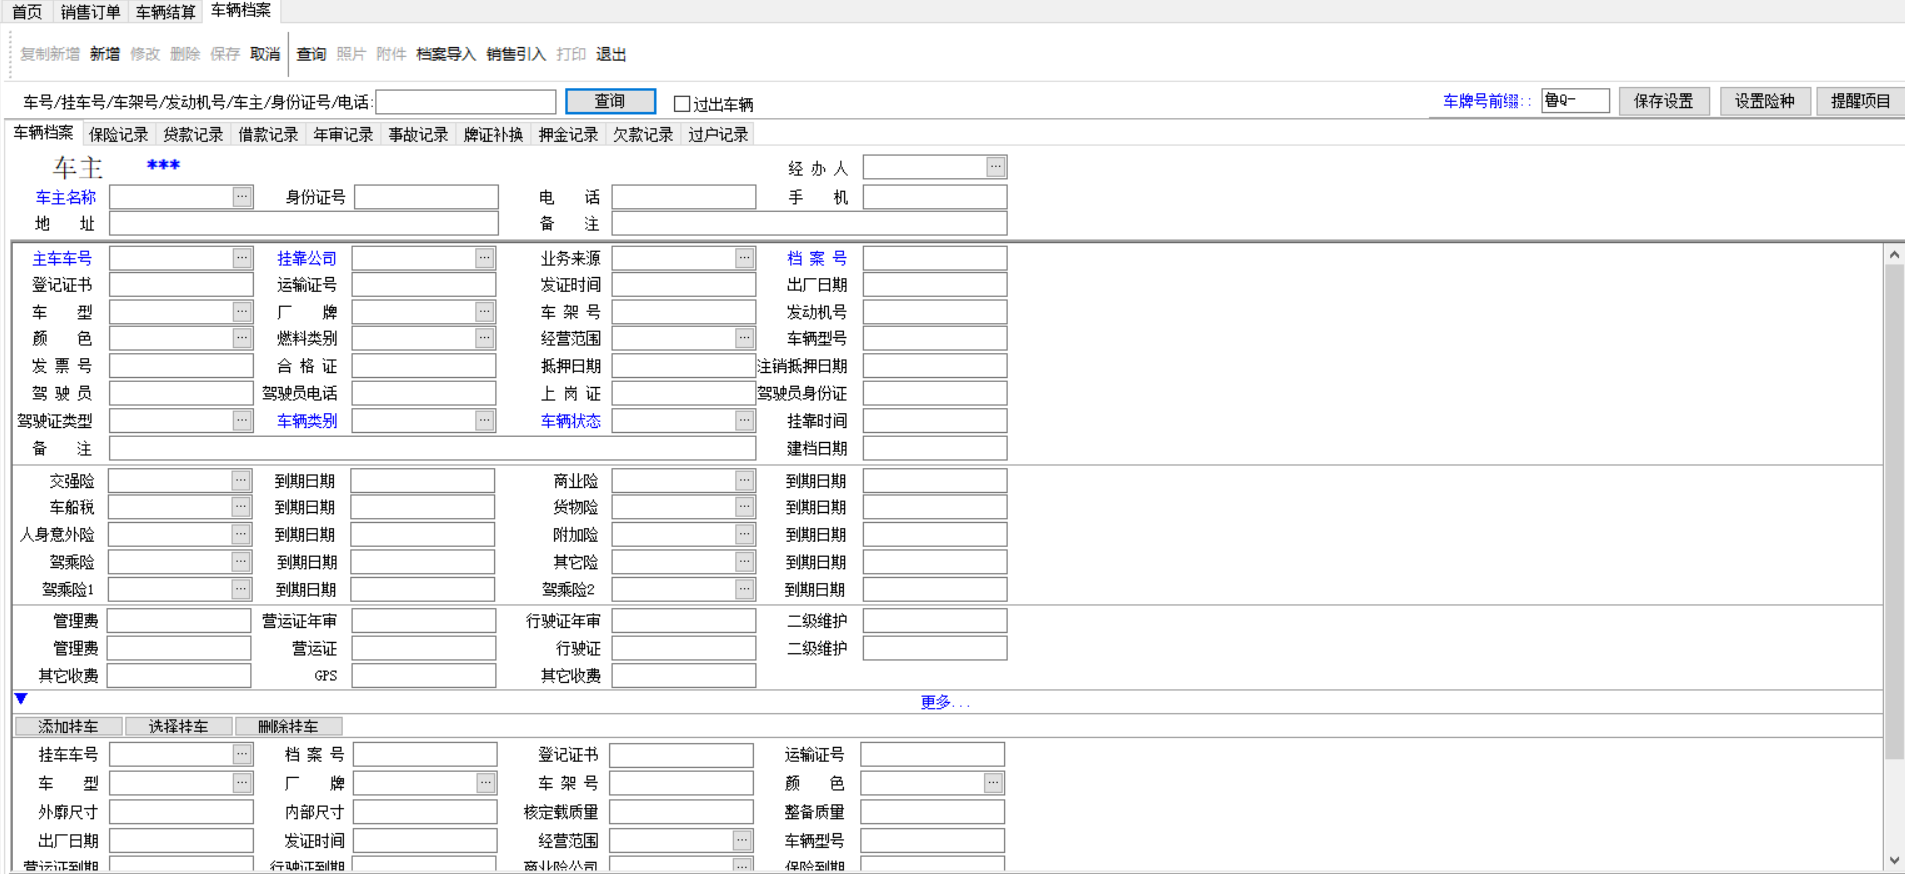Switch to the 首页 tab

[27, 12]
